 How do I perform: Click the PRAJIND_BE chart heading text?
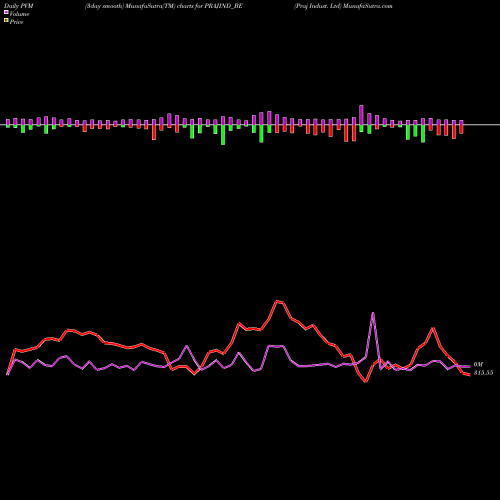tap(164, 6)
